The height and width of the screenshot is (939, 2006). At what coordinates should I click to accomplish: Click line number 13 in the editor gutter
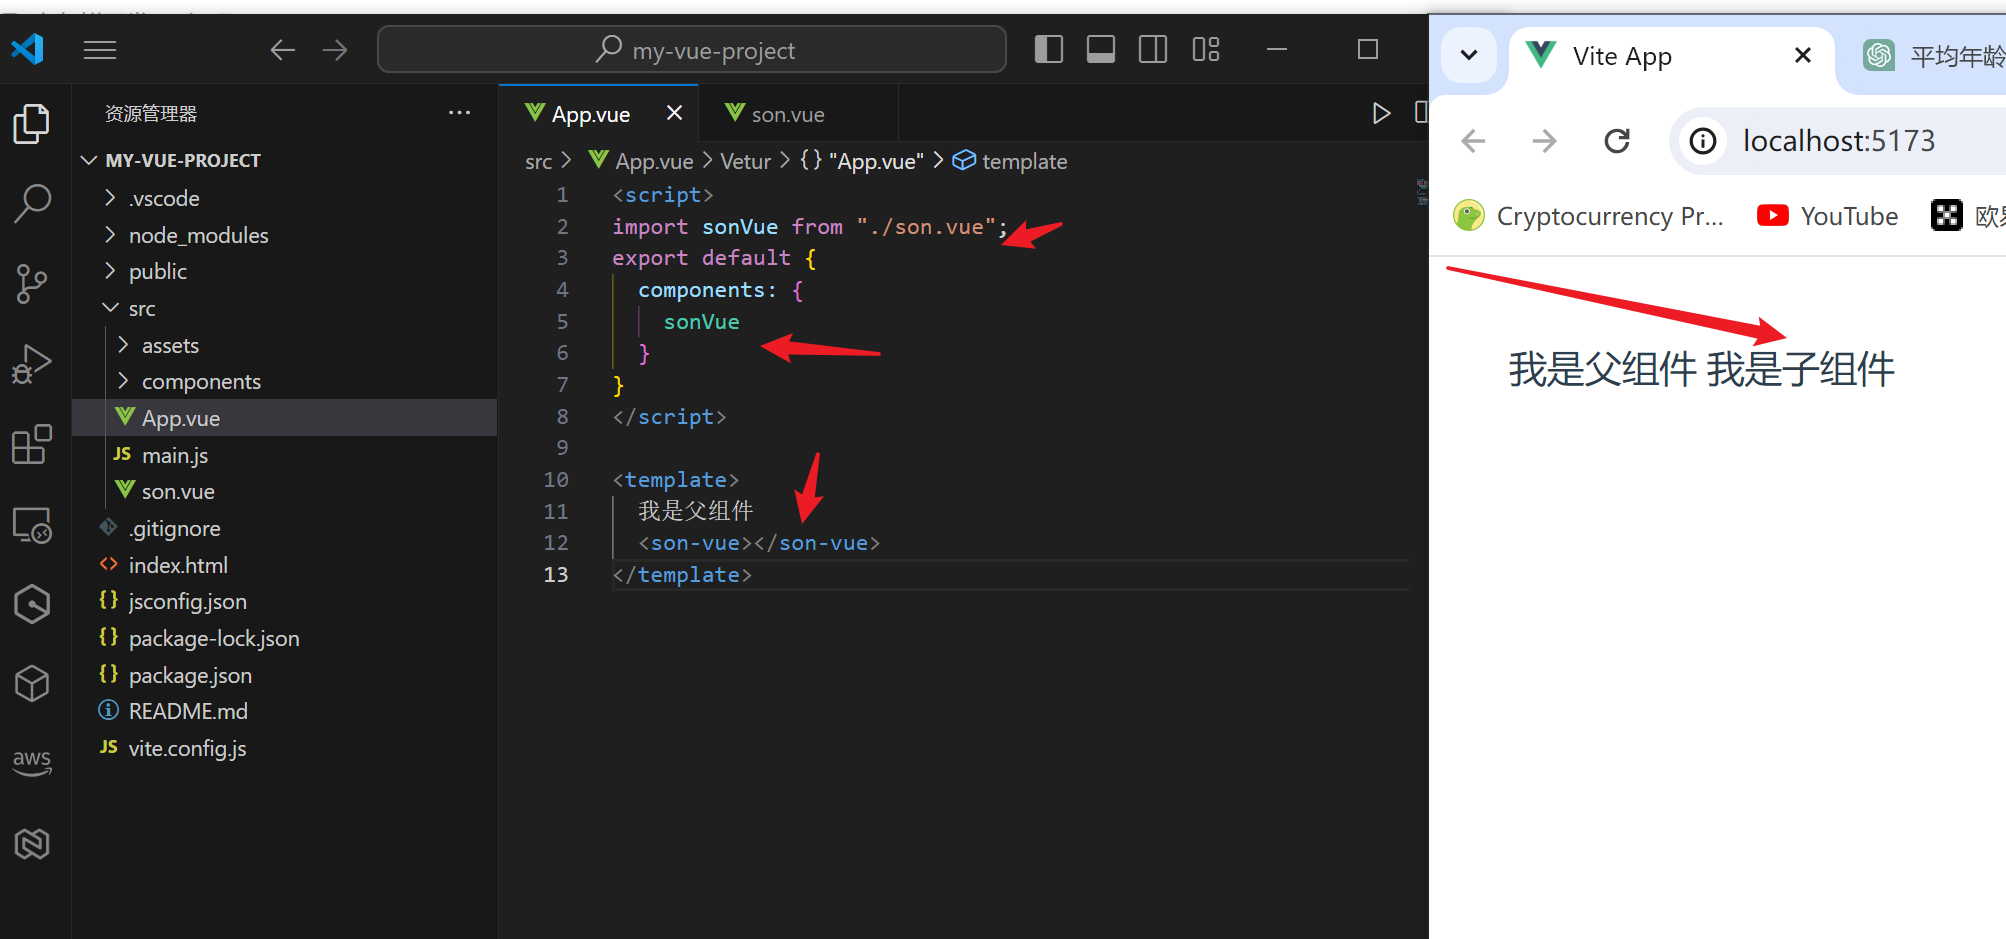(556, 575)
